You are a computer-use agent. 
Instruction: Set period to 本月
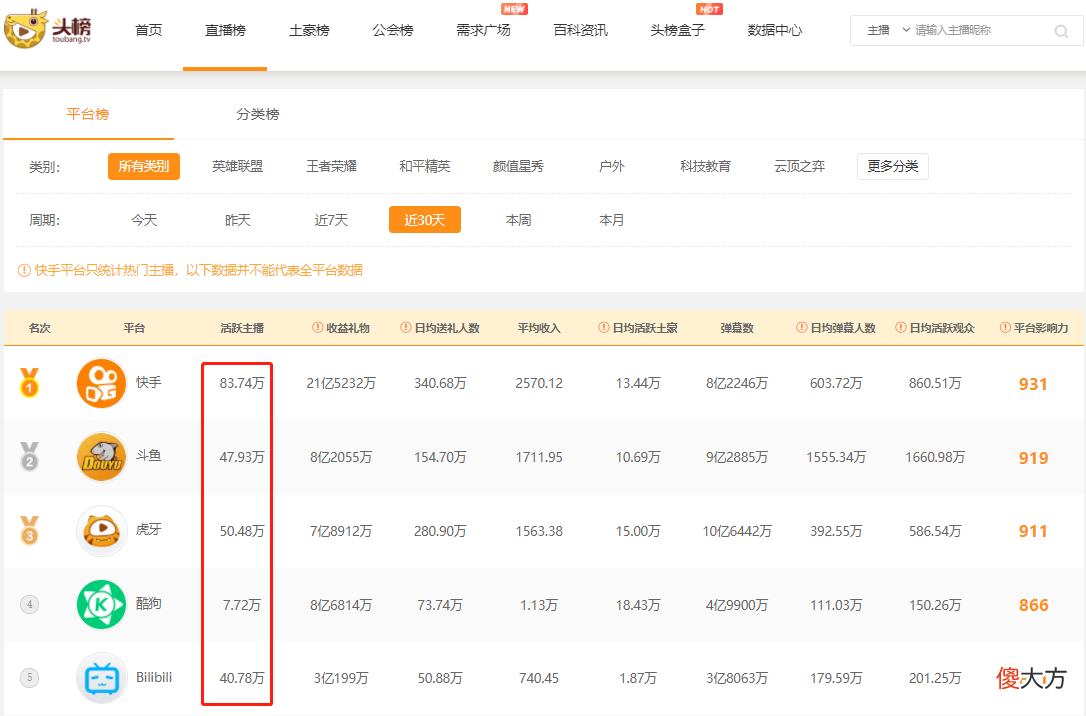click(x=612, y=220)
